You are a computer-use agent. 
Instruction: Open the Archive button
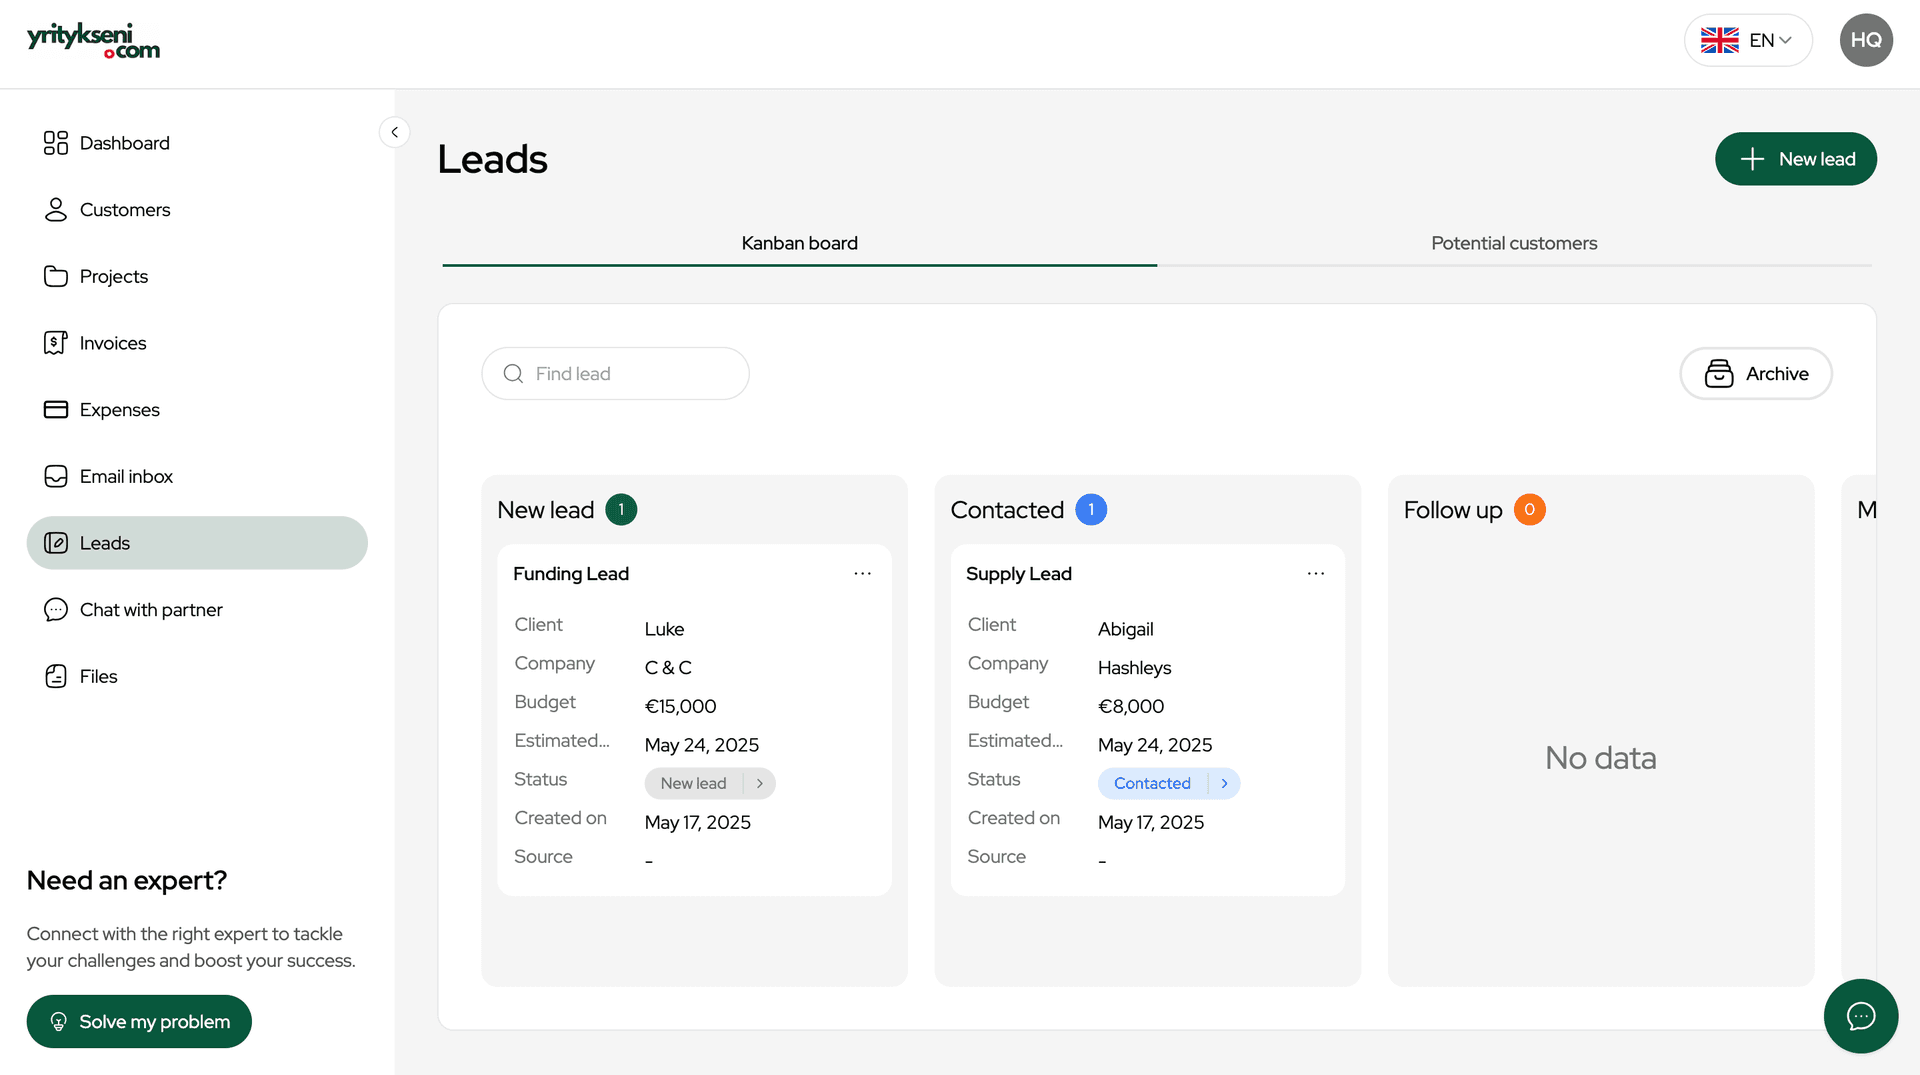(x=1755, y=374)
